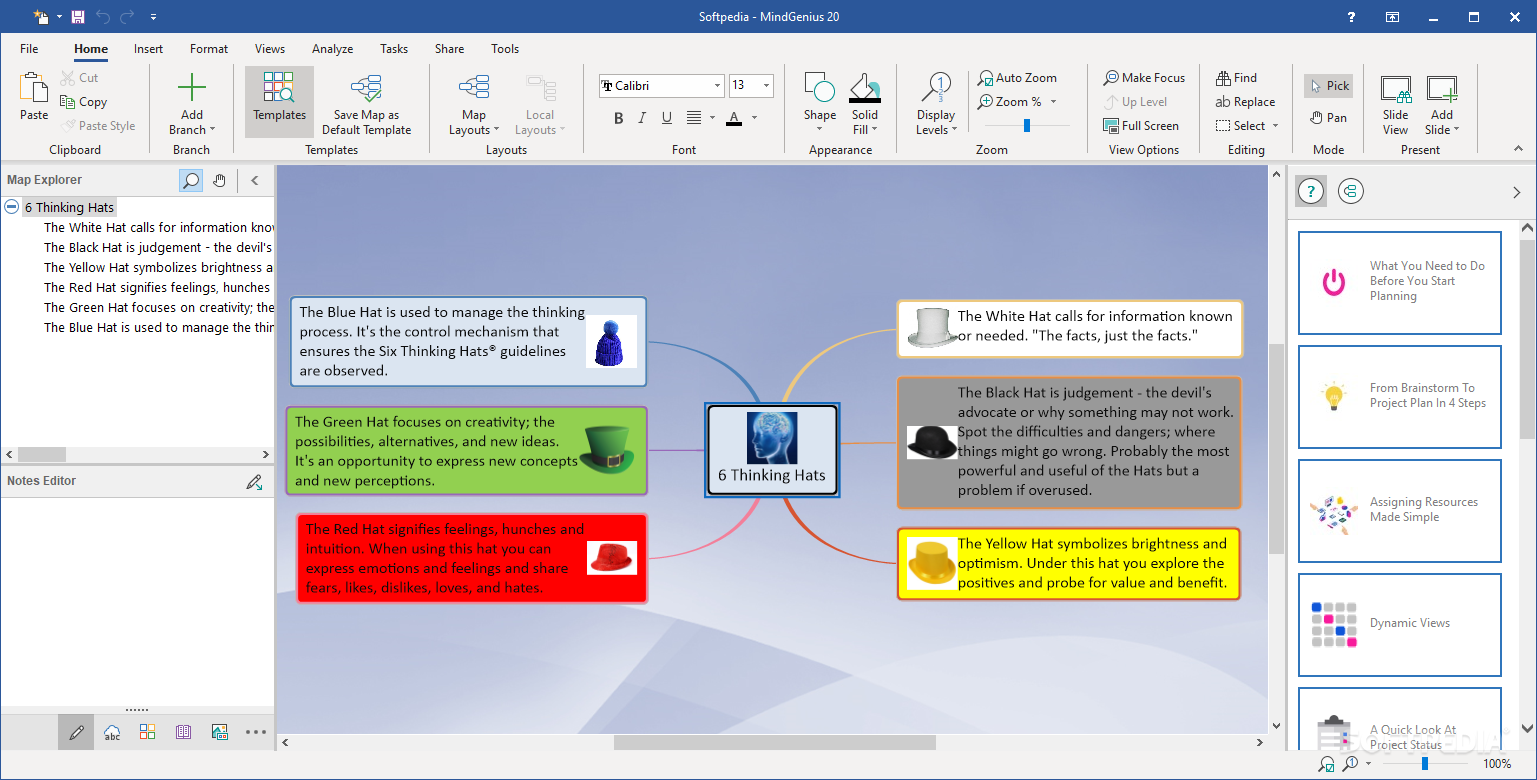This screenshot has height=780, width=1537.
Task: Select the central '6 Thinking Hats' node
Action: coord(772,450)
